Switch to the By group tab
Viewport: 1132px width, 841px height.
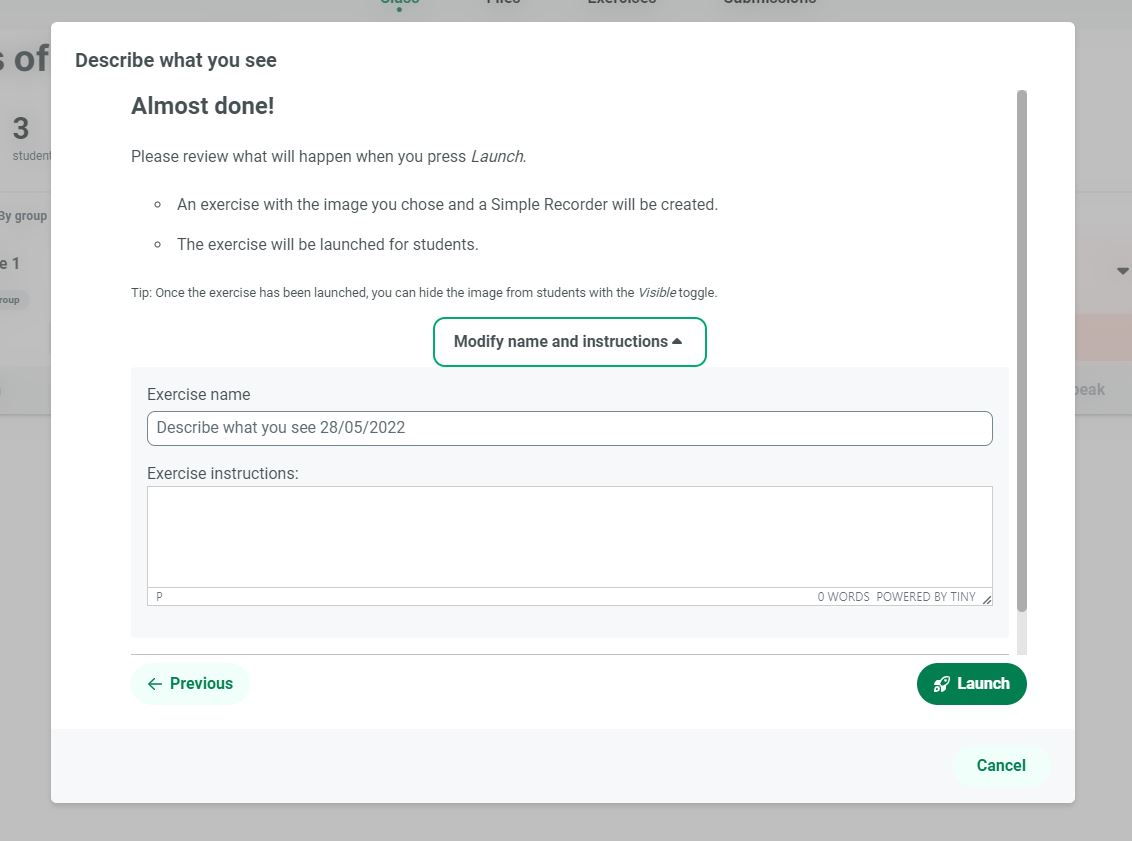(22, 216)
